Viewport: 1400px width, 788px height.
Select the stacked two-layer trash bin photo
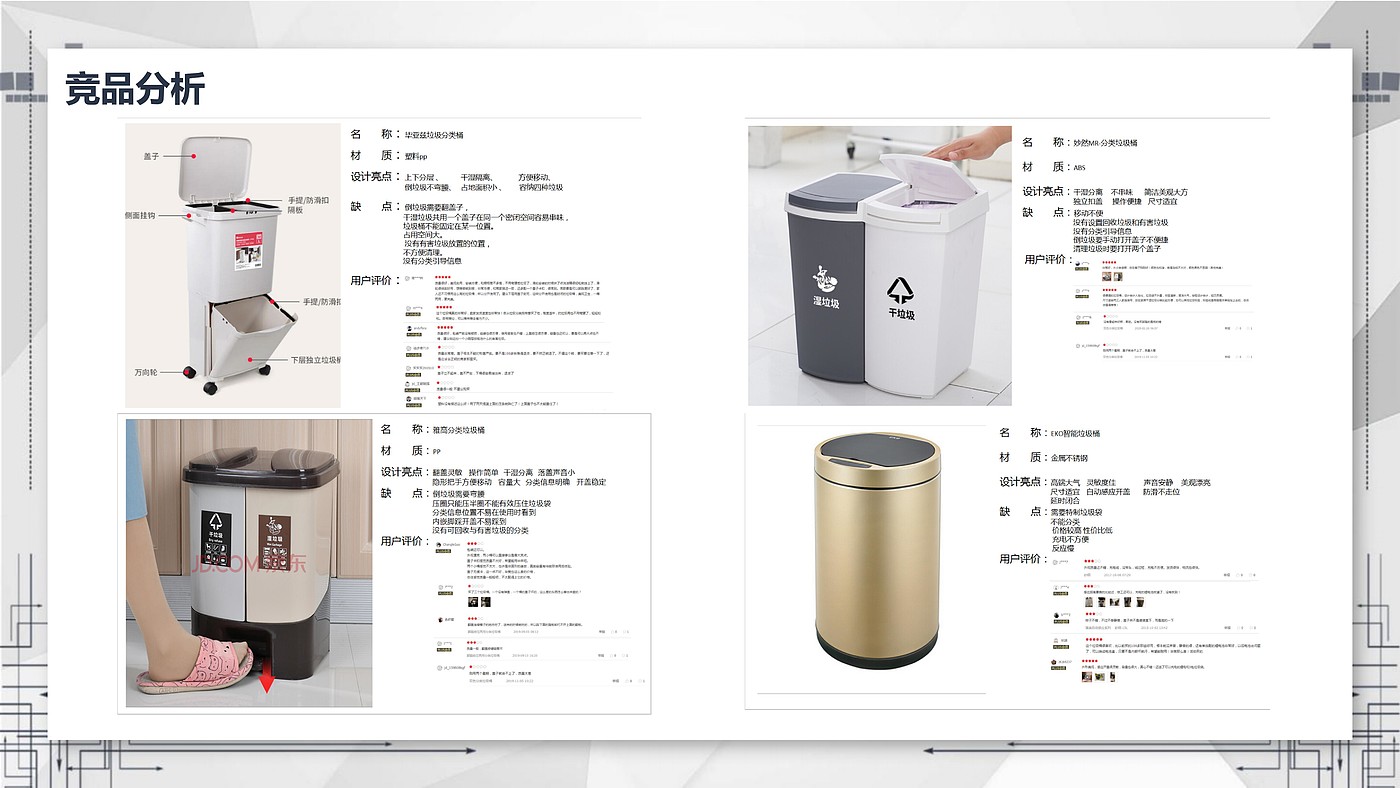pos(233,265)
